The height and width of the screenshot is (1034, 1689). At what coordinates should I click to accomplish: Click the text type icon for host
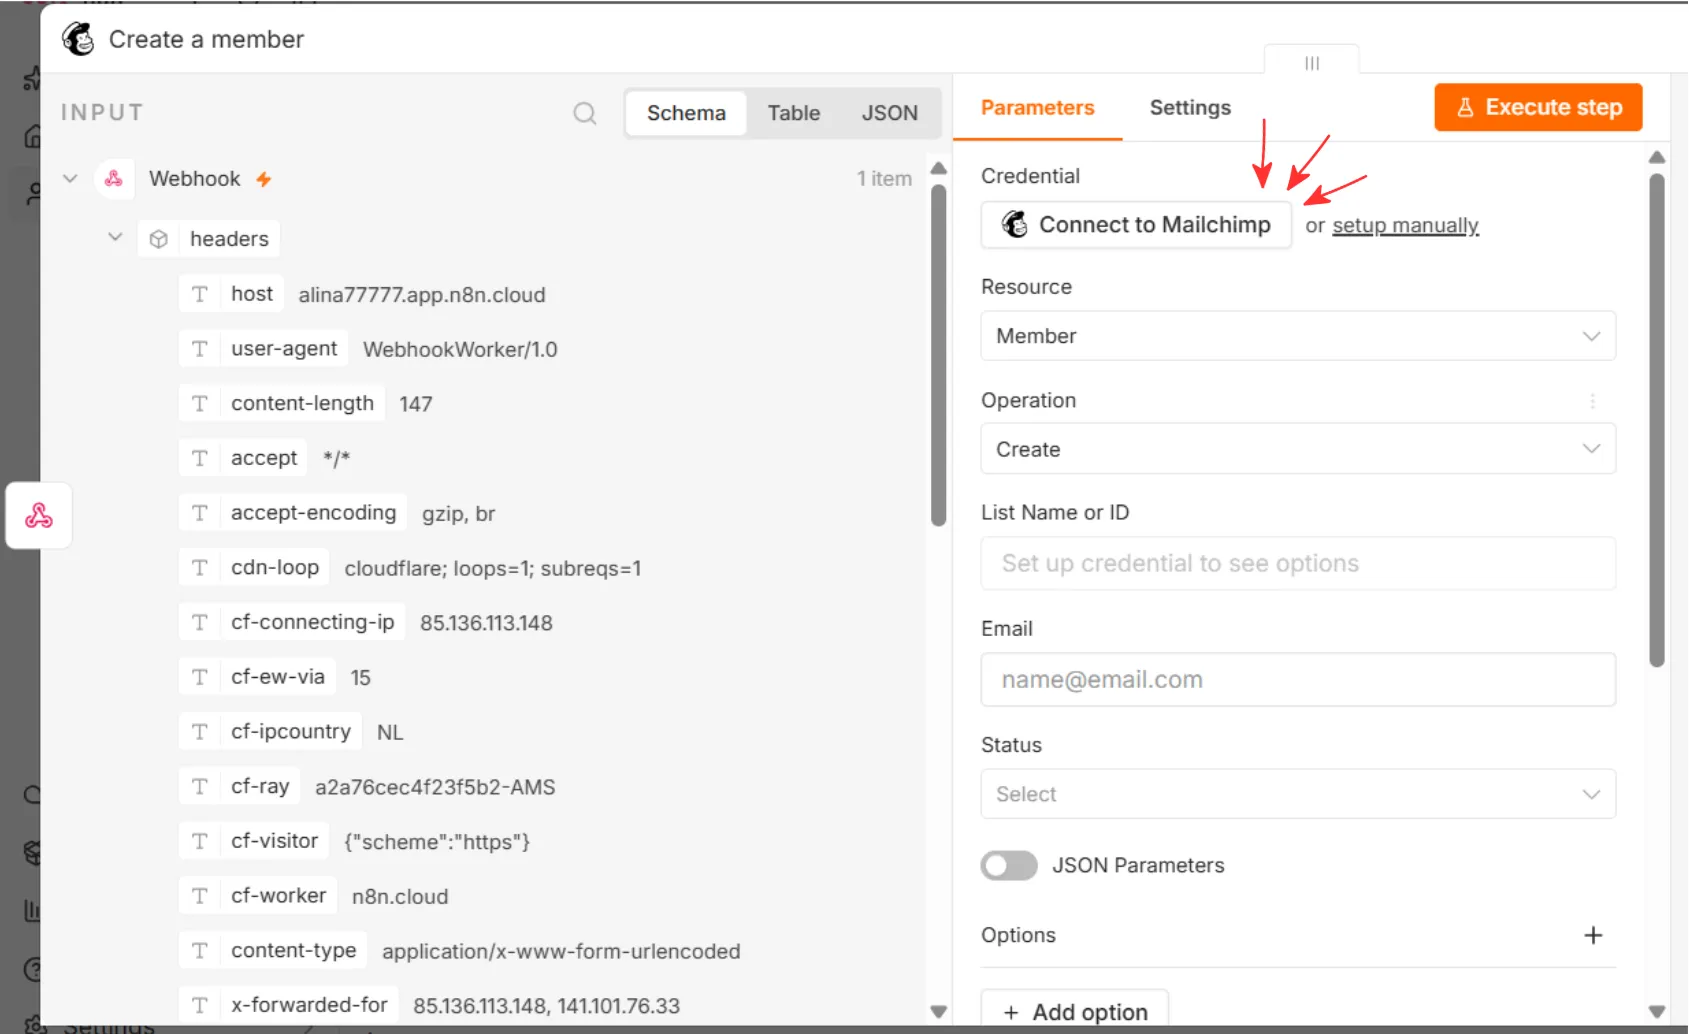[x=200, y=294]
